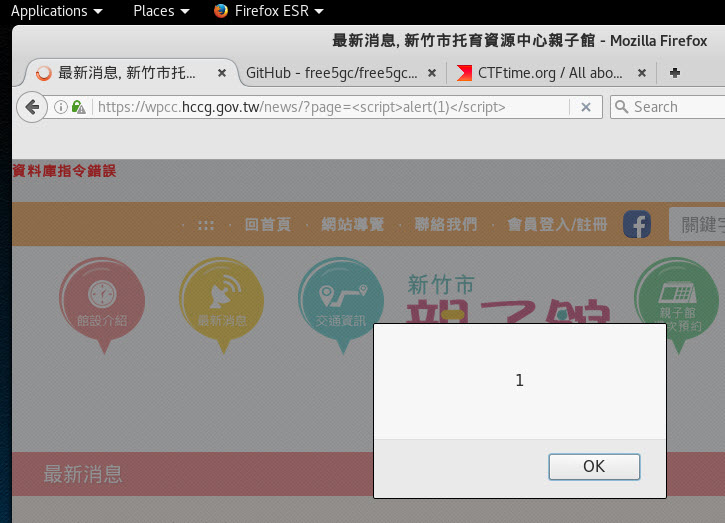Click the 新竹市 親子館 logo

tap(509, 298)
